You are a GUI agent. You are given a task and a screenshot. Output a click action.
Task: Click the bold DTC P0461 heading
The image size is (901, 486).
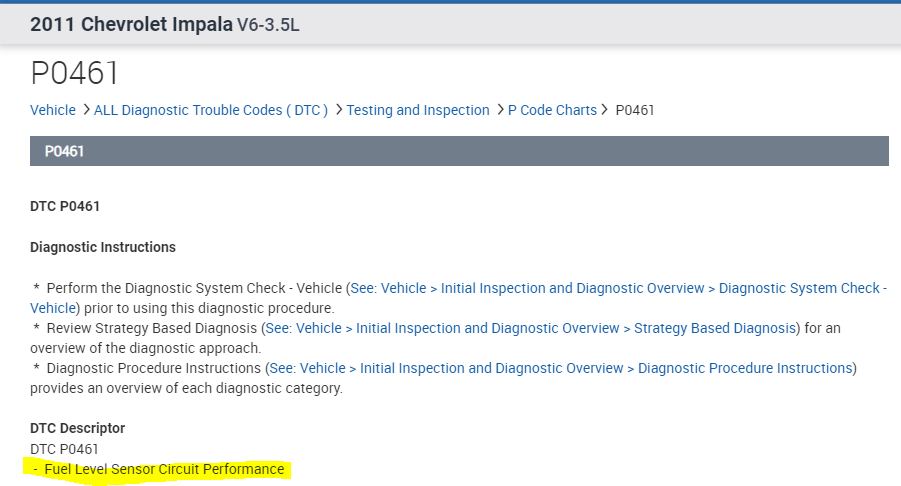point(65,207)
